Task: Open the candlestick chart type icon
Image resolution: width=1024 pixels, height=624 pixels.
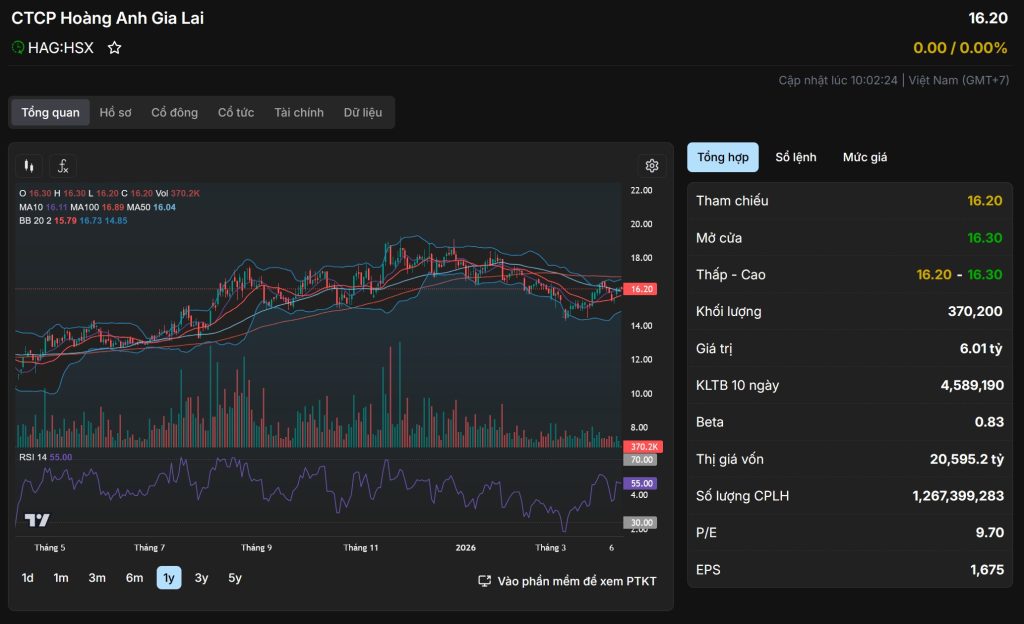Action: pos(29,166)
